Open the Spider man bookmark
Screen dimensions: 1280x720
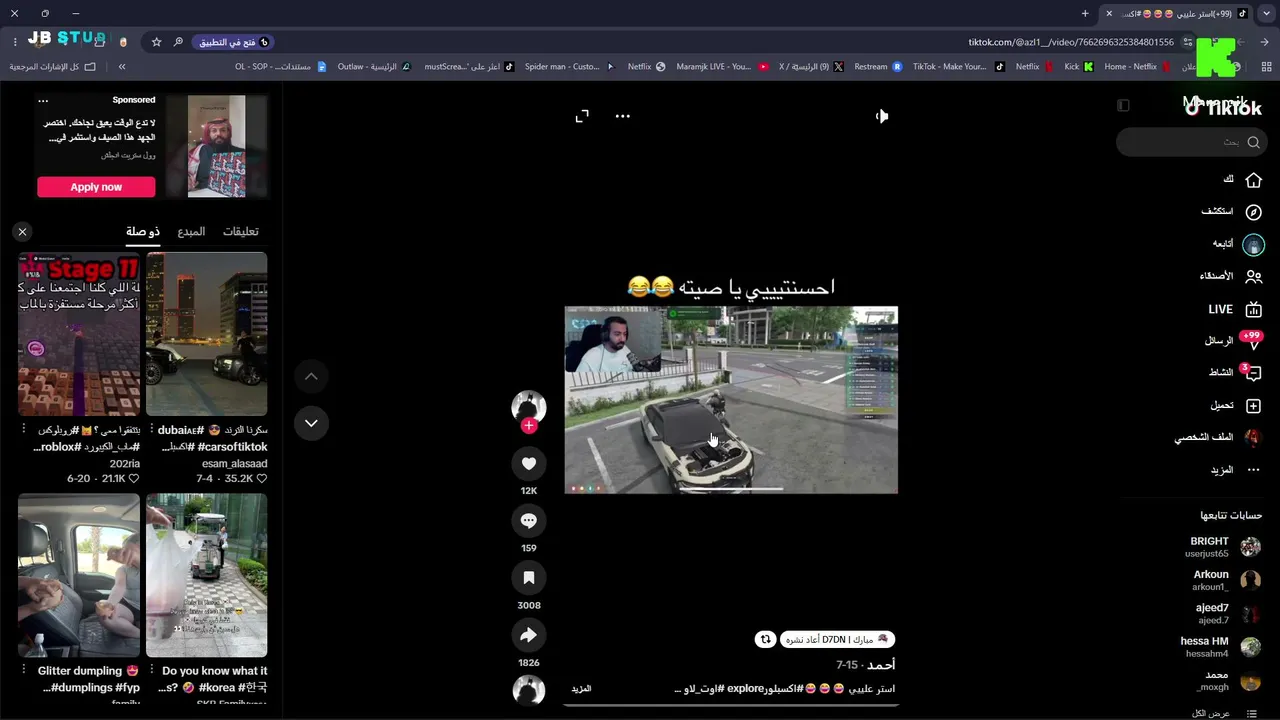569,67
